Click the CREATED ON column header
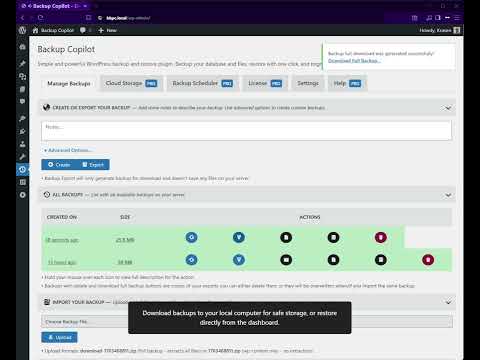480x360 pixels. (62, 217)
